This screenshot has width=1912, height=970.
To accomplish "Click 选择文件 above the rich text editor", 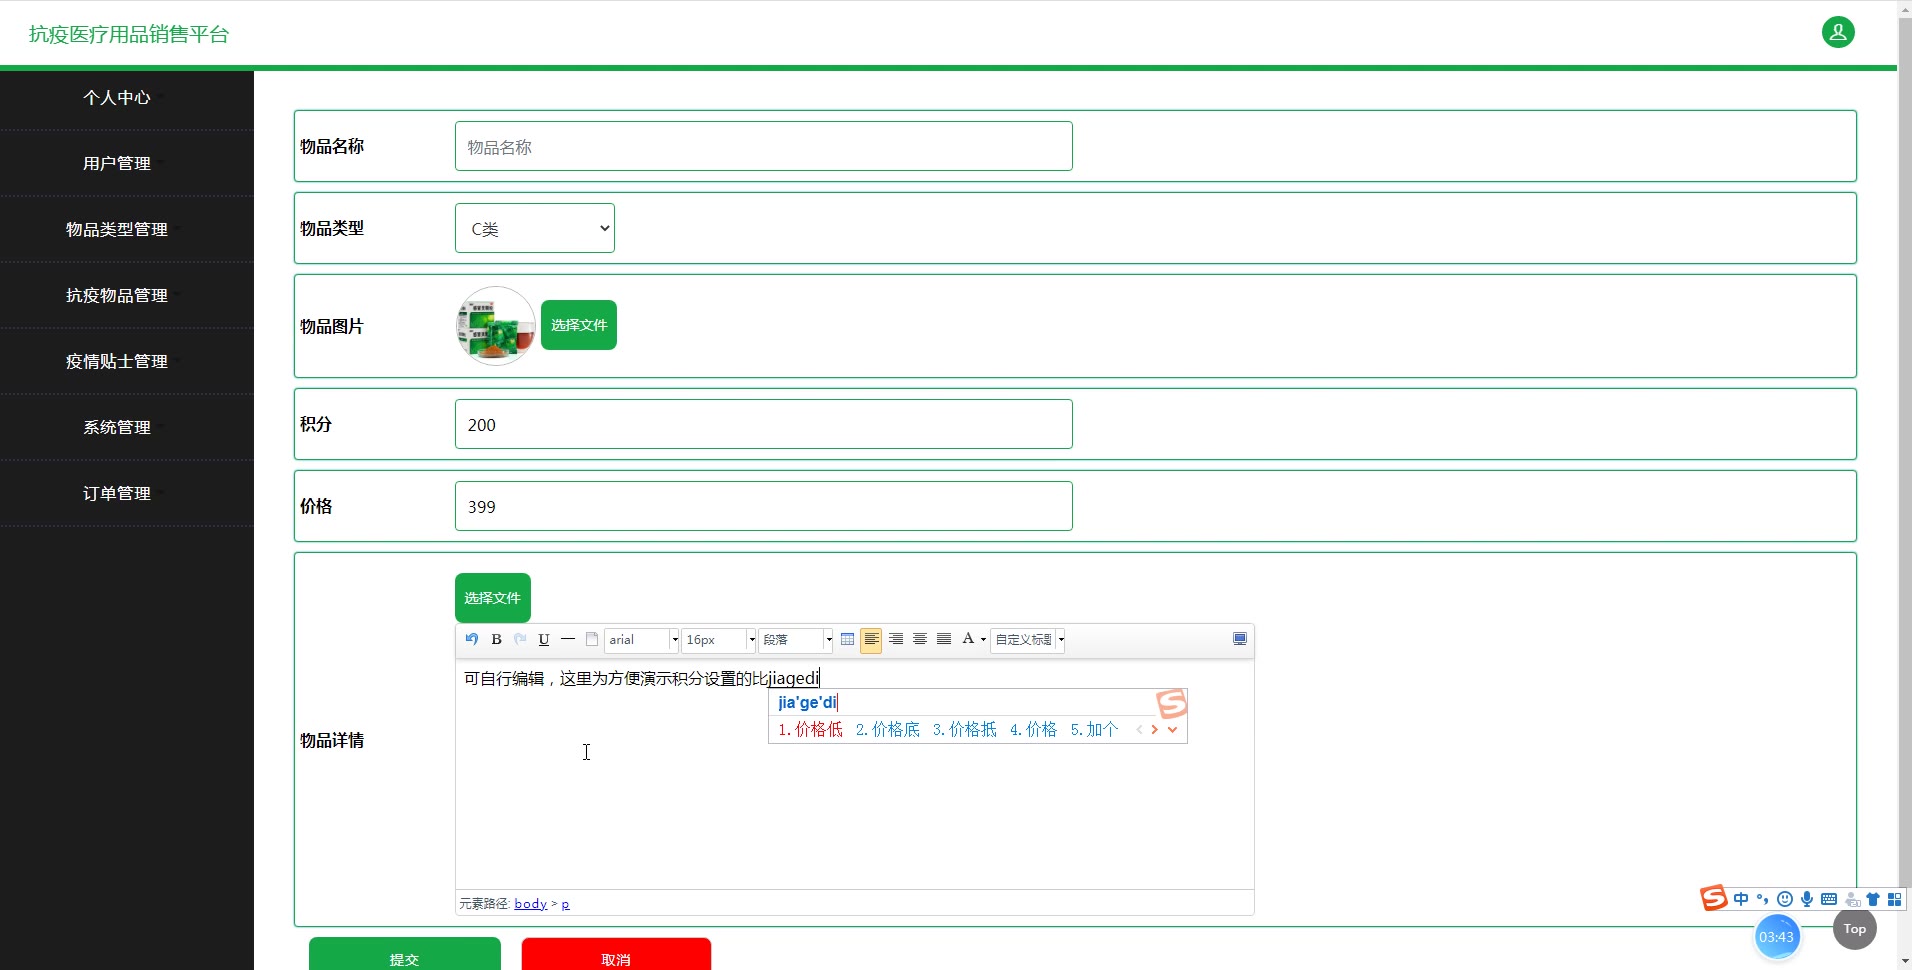I will [493, 598].
